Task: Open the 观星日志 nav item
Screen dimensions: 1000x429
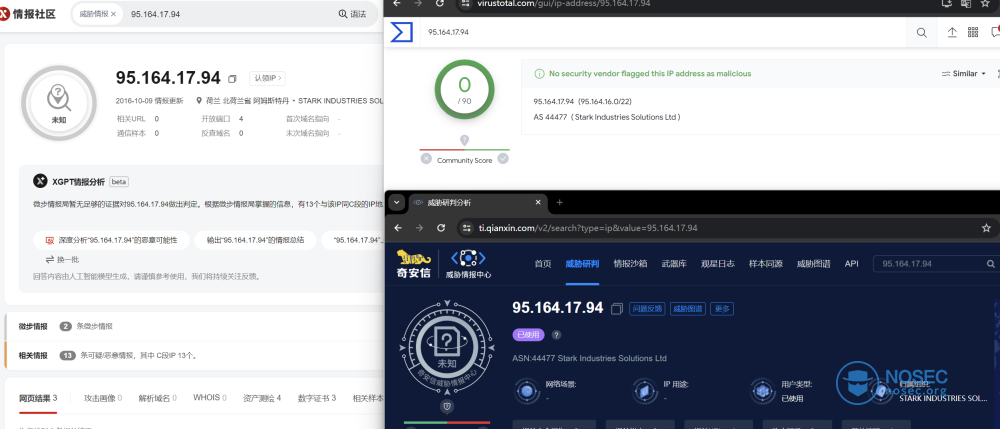Action: tap(718, 264)
